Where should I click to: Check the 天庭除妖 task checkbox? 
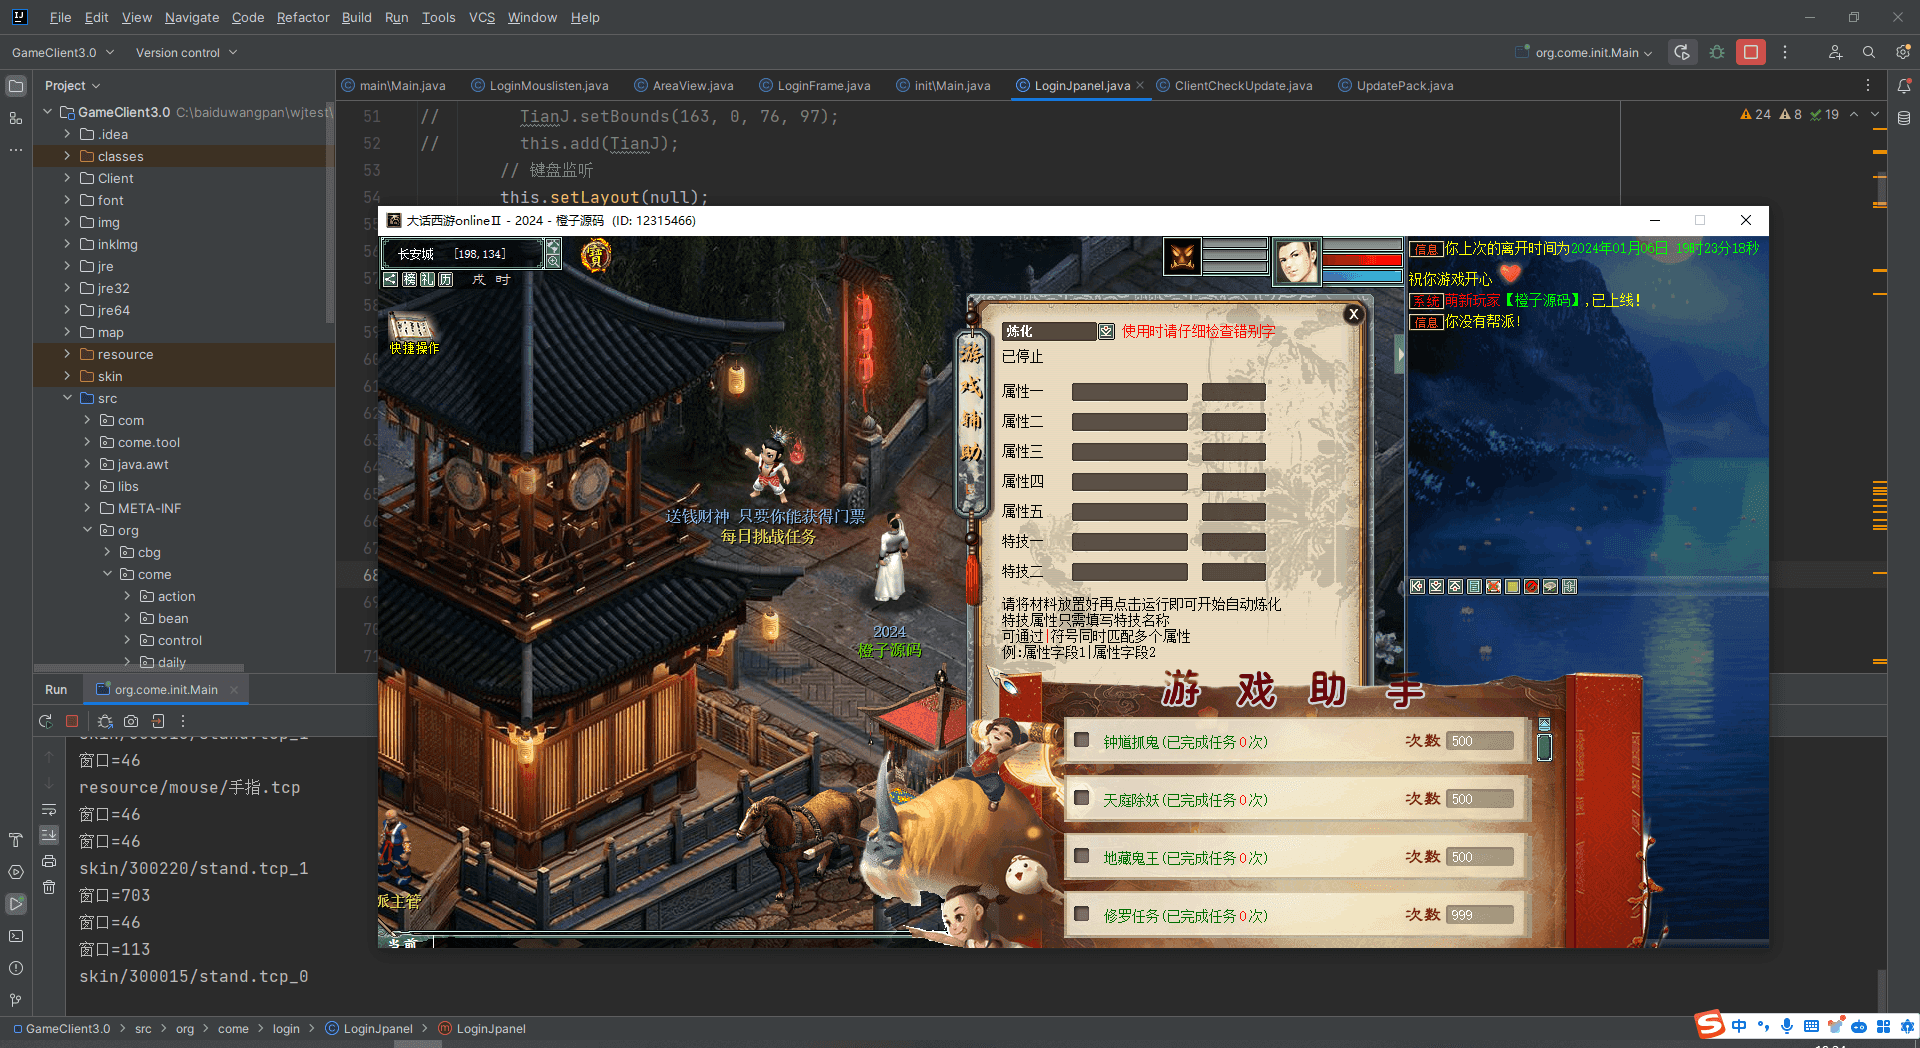click(1081, 799)
